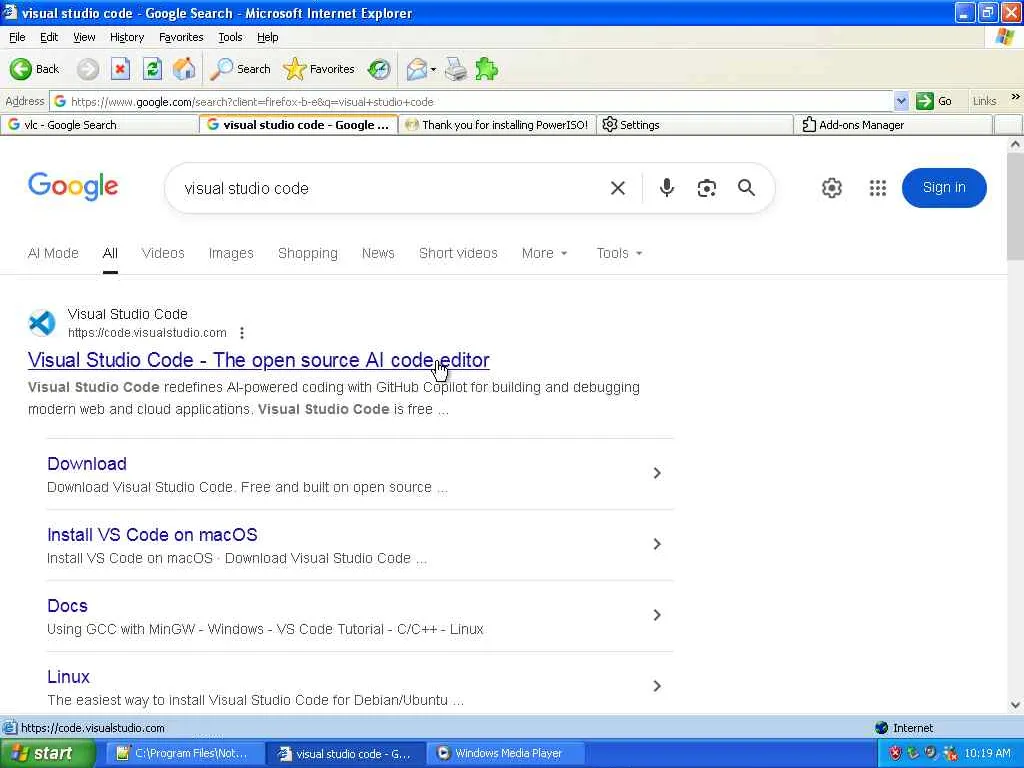Image resolution: width=1024 pixels, height=768 pixels.
Task: Select the Shopping search filter
Action: tap(308, 253)
